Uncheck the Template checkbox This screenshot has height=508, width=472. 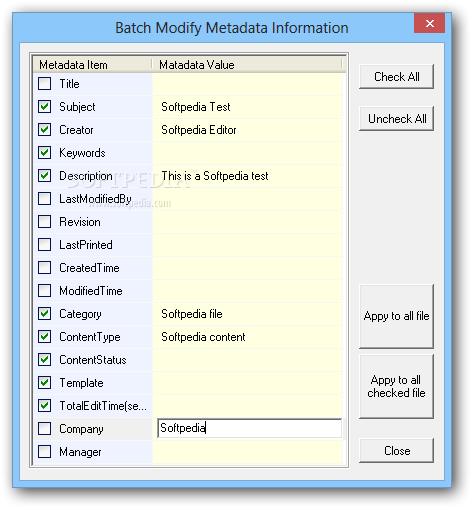point(44,383)
